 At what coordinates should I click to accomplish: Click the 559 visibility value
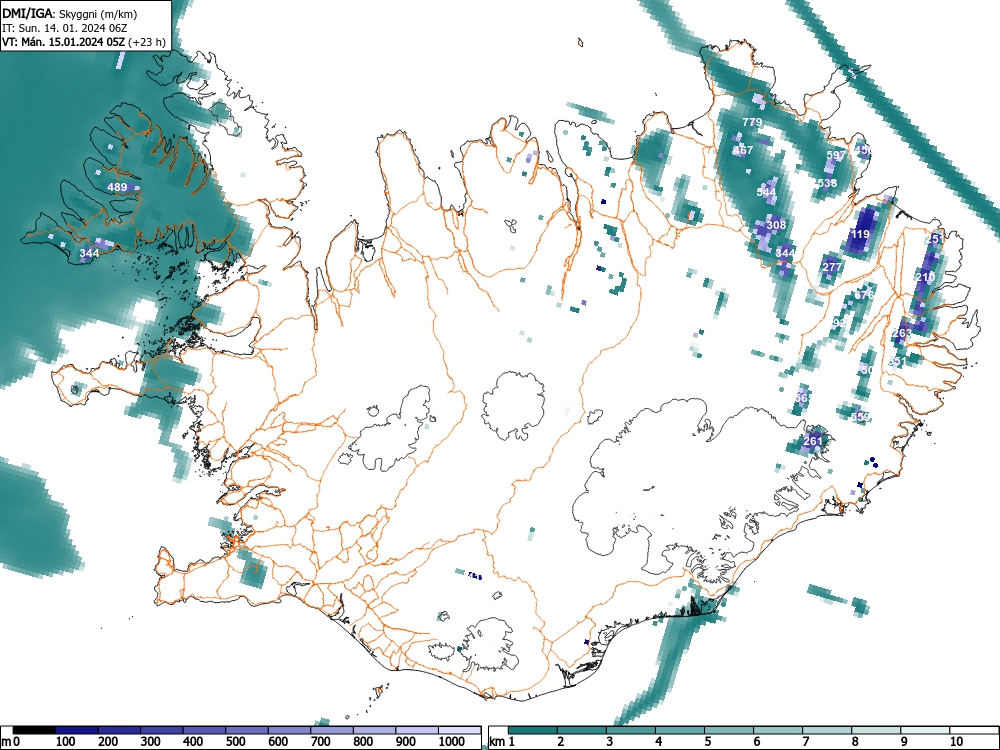(x=860, y=417)
